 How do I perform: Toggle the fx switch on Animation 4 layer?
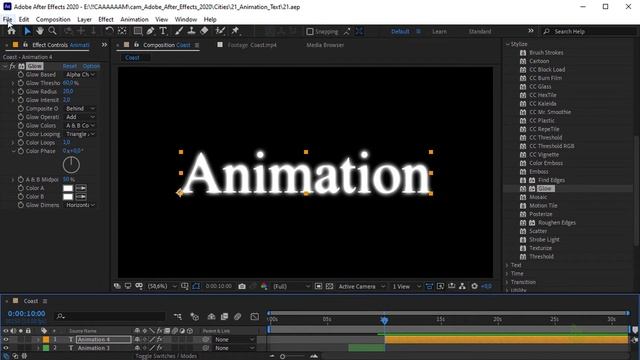click(159, 340)
